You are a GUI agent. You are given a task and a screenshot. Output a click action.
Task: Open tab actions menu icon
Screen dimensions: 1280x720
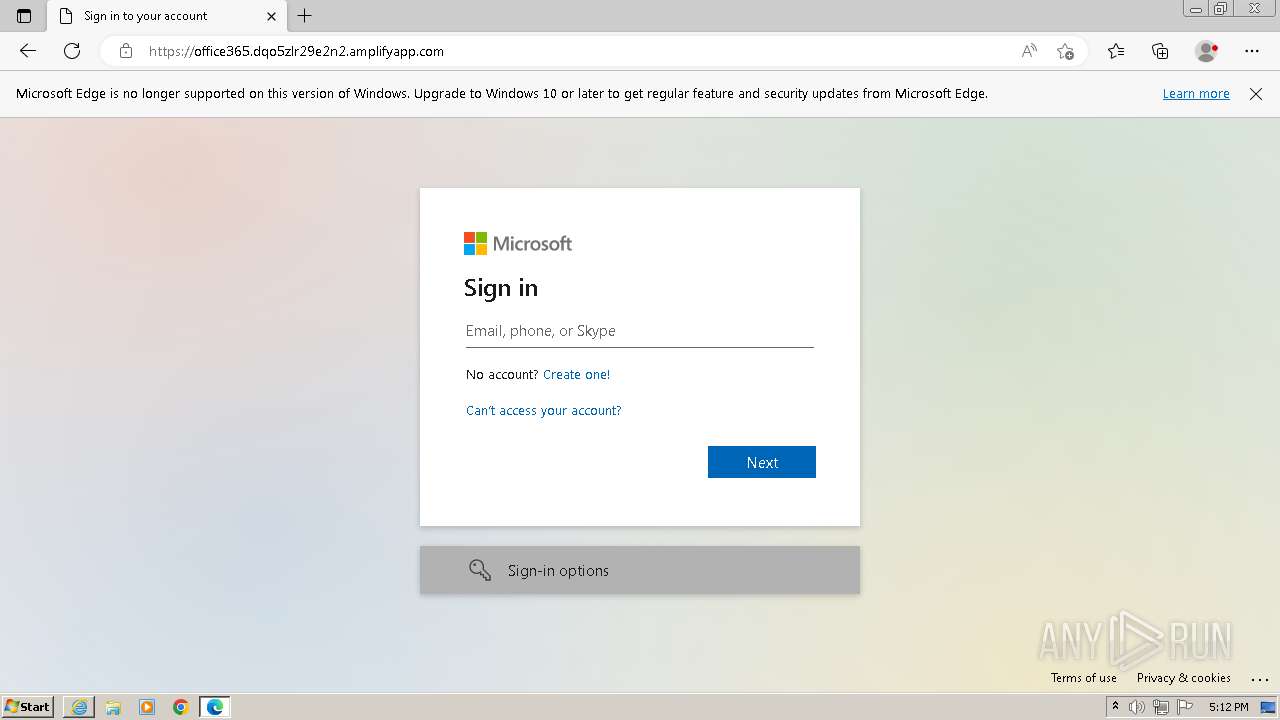pos(24,16)
